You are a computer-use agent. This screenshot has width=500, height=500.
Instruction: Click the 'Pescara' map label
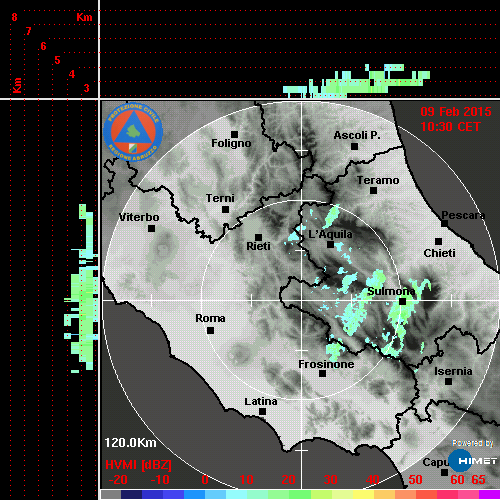(x=463, y=215)
